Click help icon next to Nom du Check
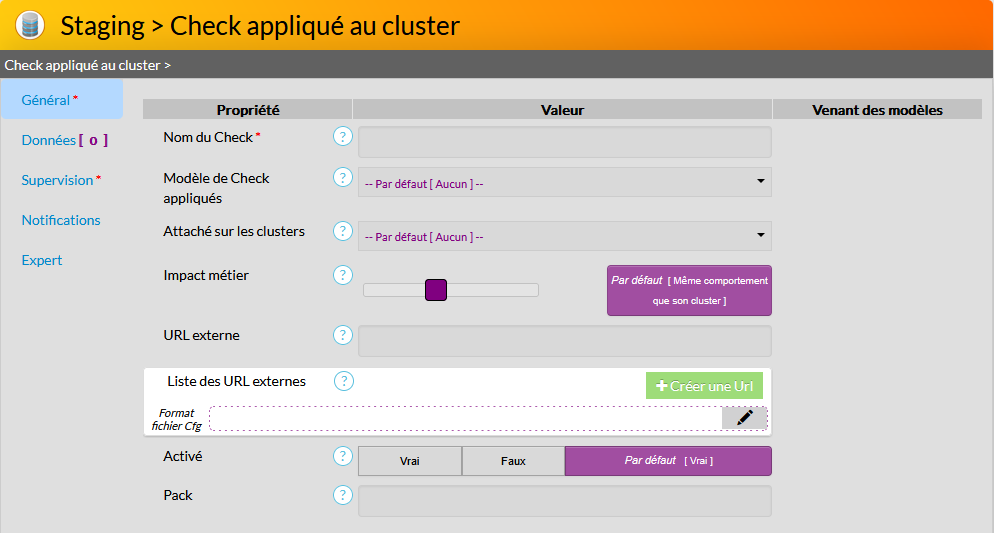The height and width of the screenshot is (533, 994). pyautogui.click(x=343, y=137)
